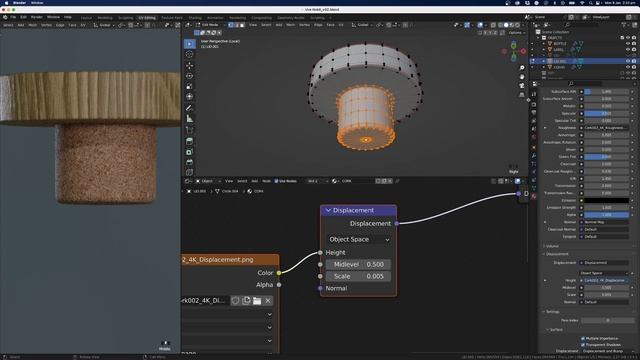640x360 pixels.
Task: Open the File menu
Action: (13, 17)
